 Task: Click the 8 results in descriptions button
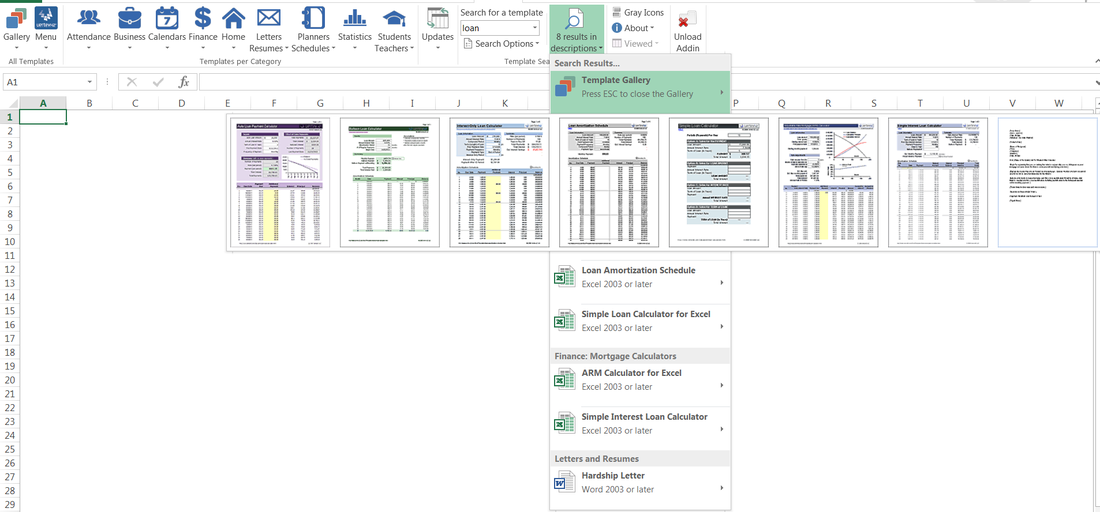tap(577, 29)
